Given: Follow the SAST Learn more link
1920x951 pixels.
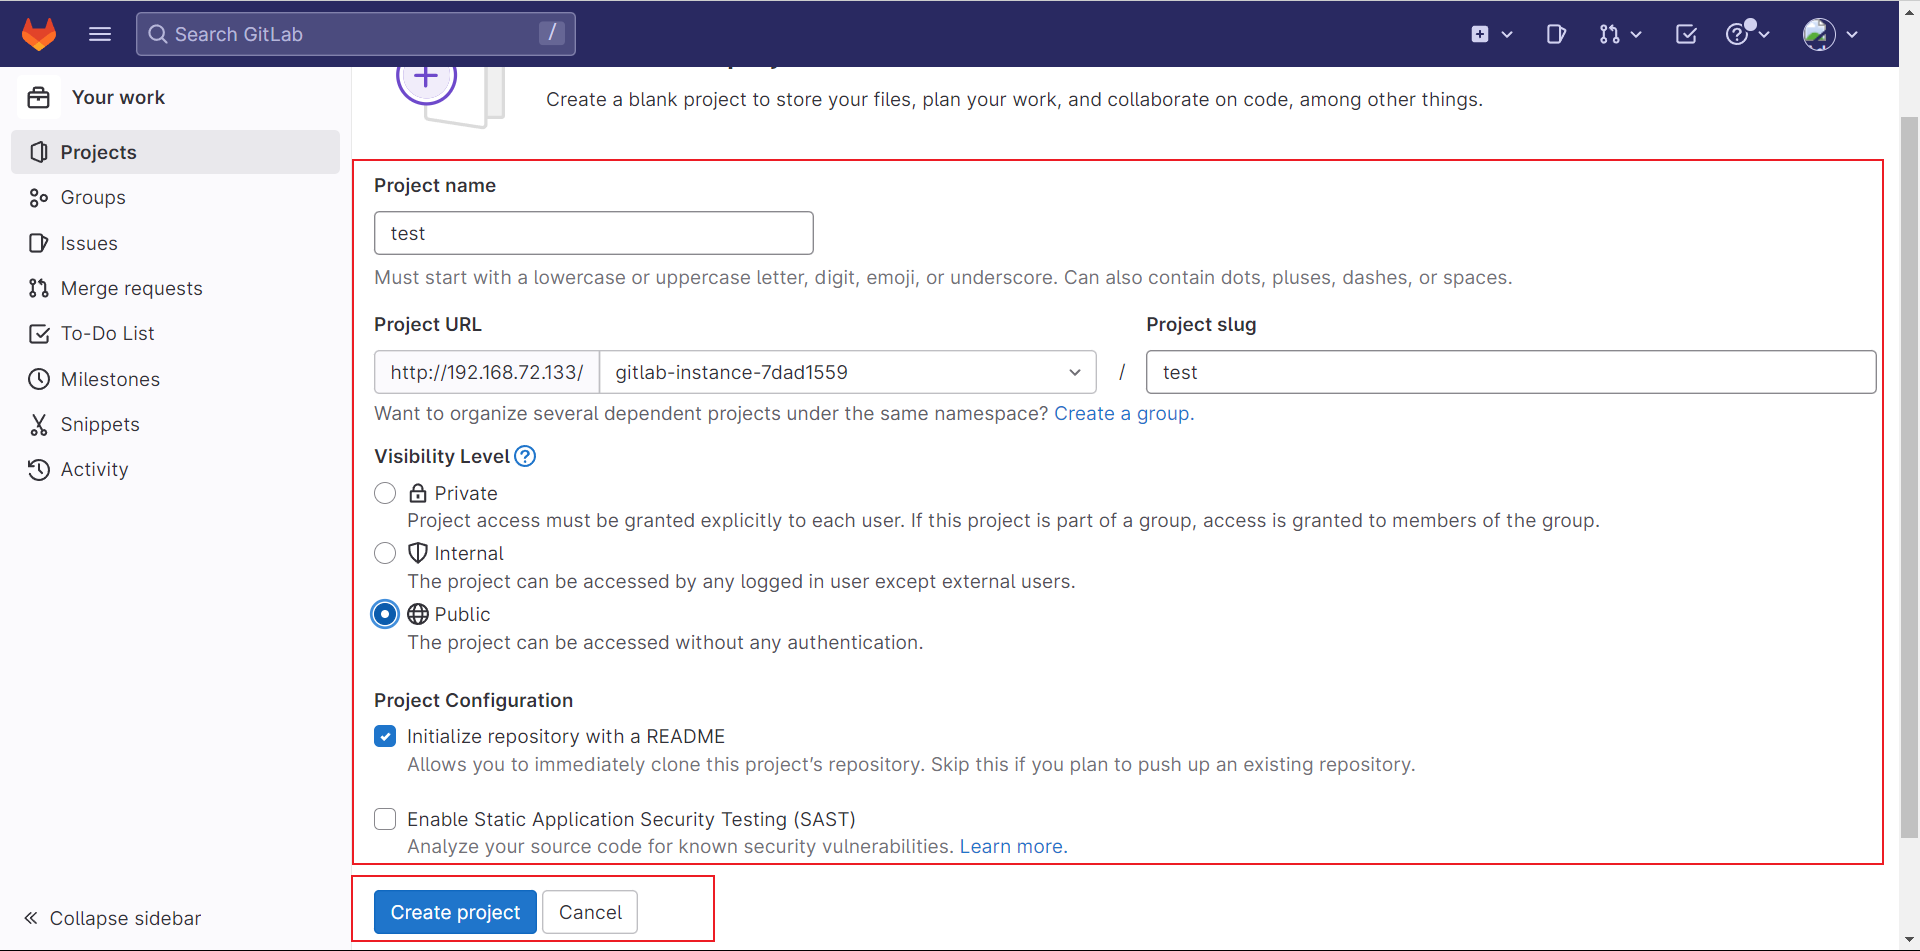Looking at the screenshot, I should 1014,846.
